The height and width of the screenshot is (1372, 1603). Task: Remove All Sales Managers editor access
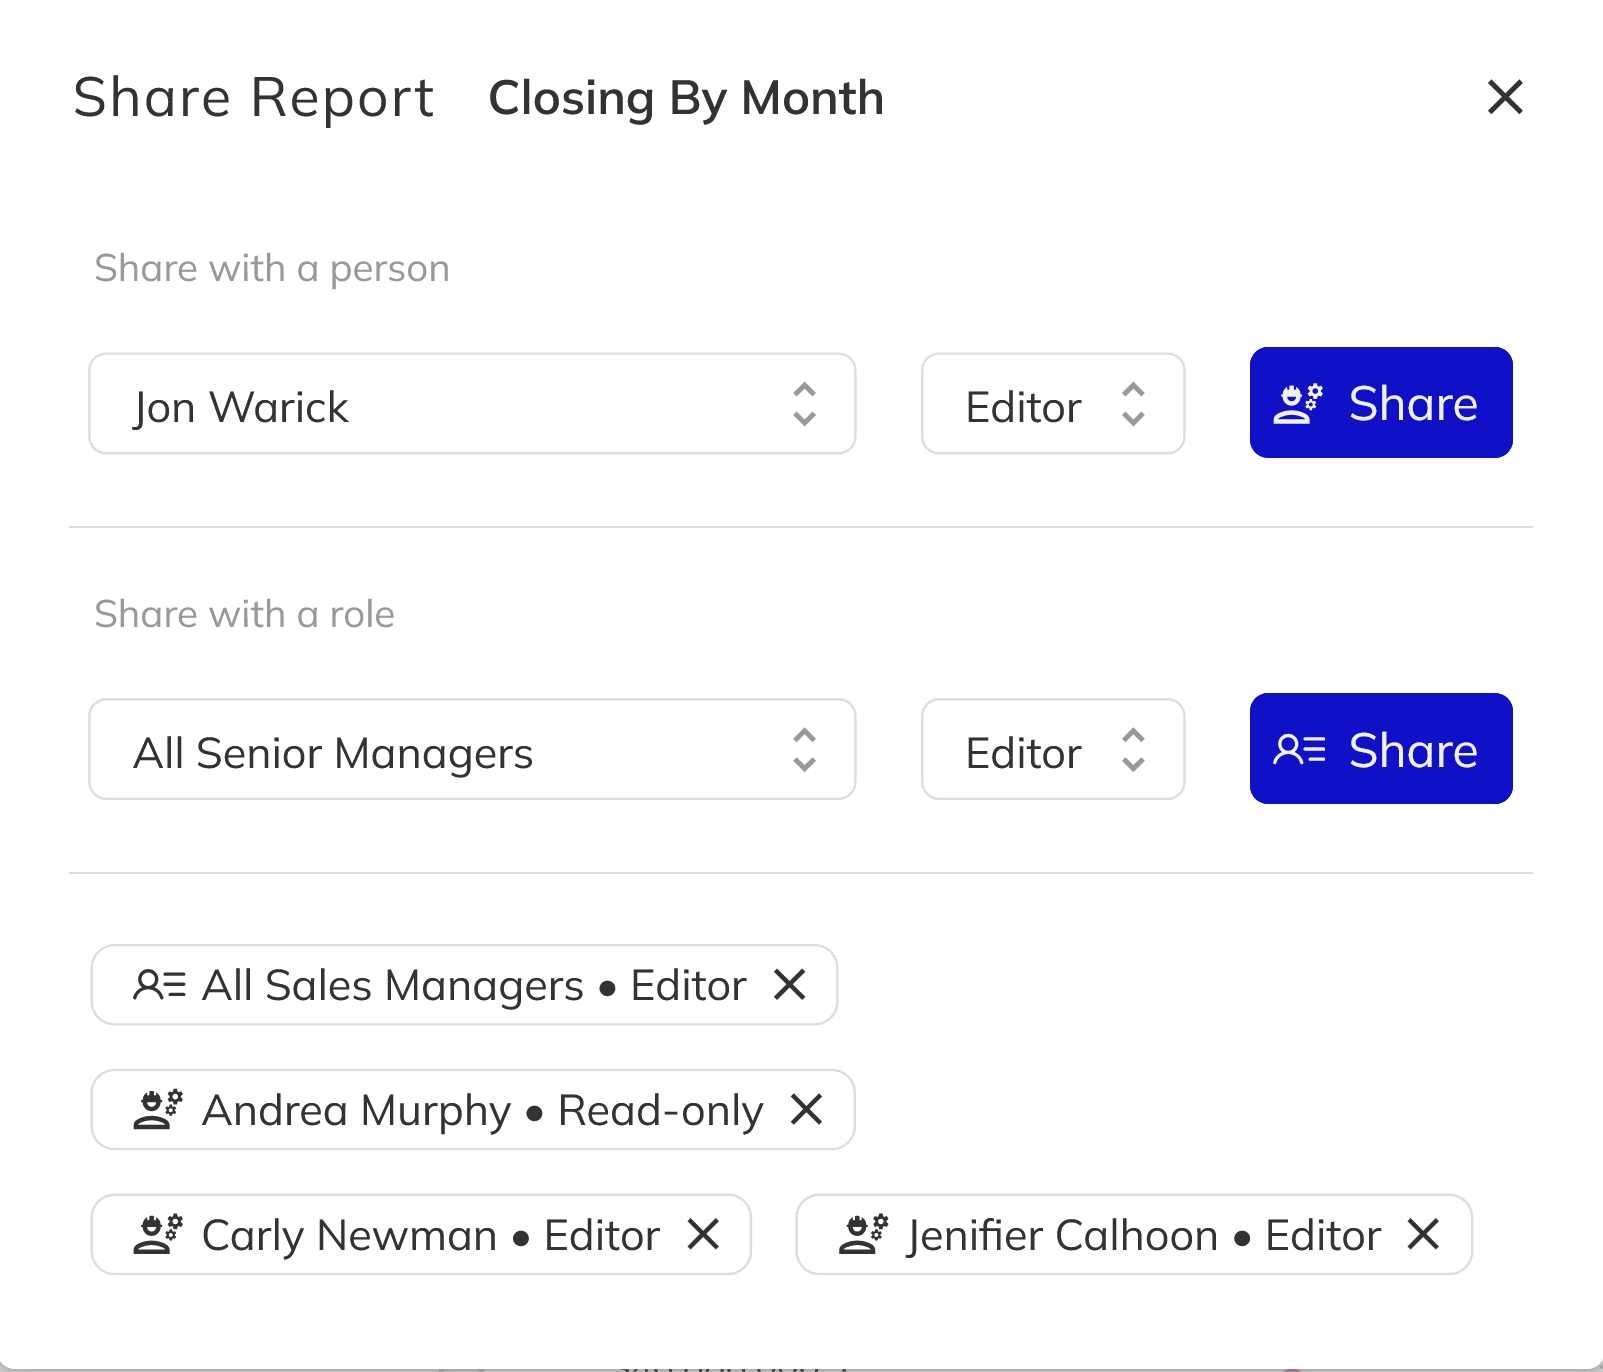(790, 985)
